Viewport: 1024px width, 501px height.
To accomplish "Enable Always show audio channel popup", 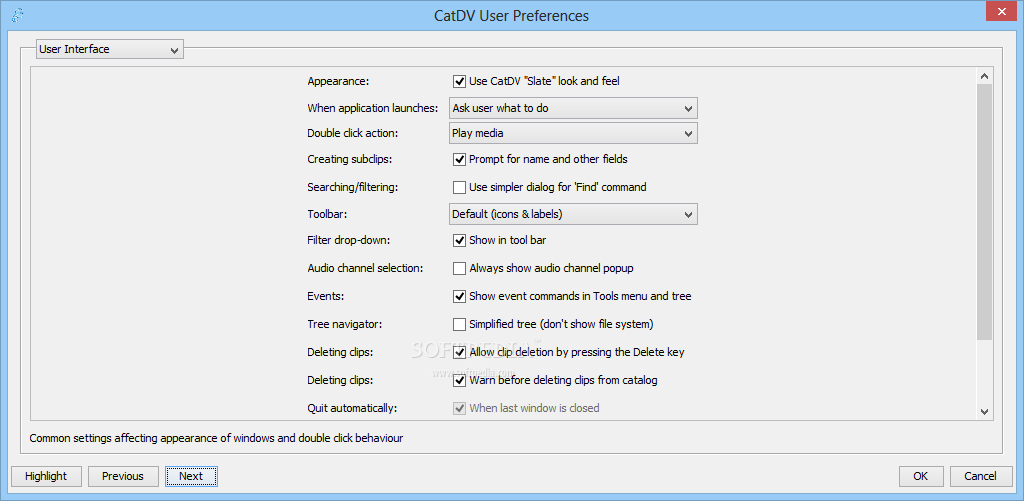I will 458,268.
